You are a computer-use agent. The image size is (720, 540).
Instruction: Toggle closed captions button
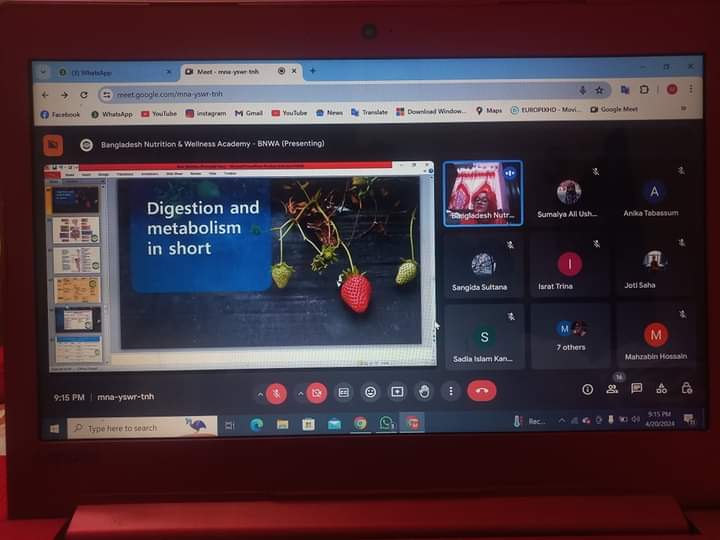[344, 392]
